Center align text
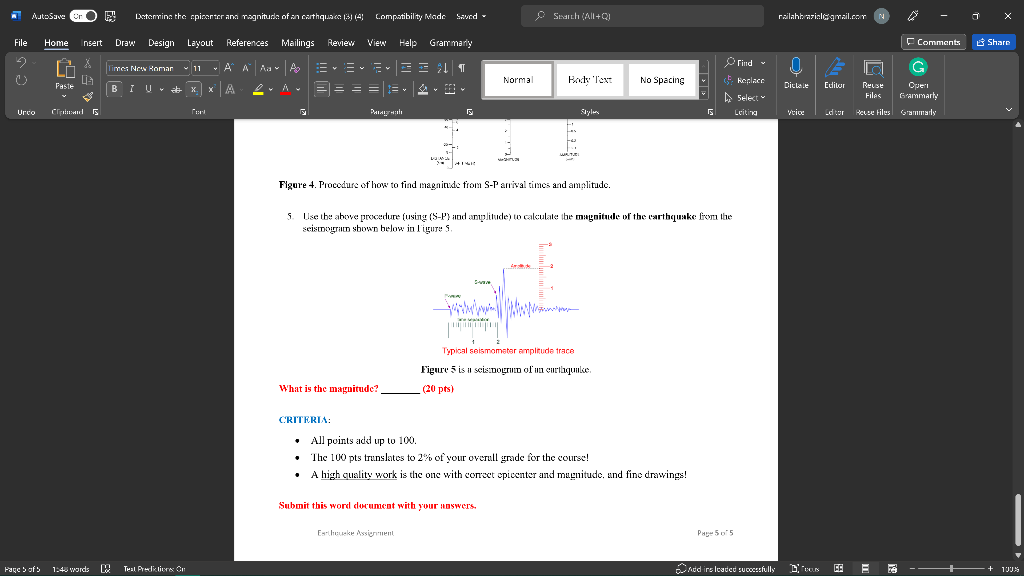 click(339, 89)
